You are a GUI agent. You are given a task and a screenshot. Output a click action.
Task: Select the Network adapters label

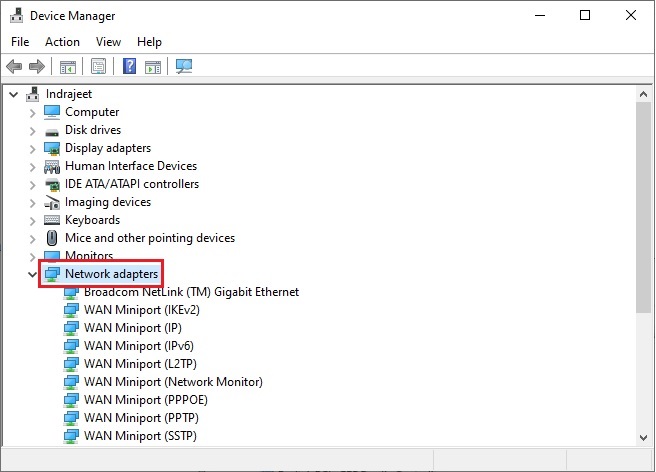(x=112, y=274)
